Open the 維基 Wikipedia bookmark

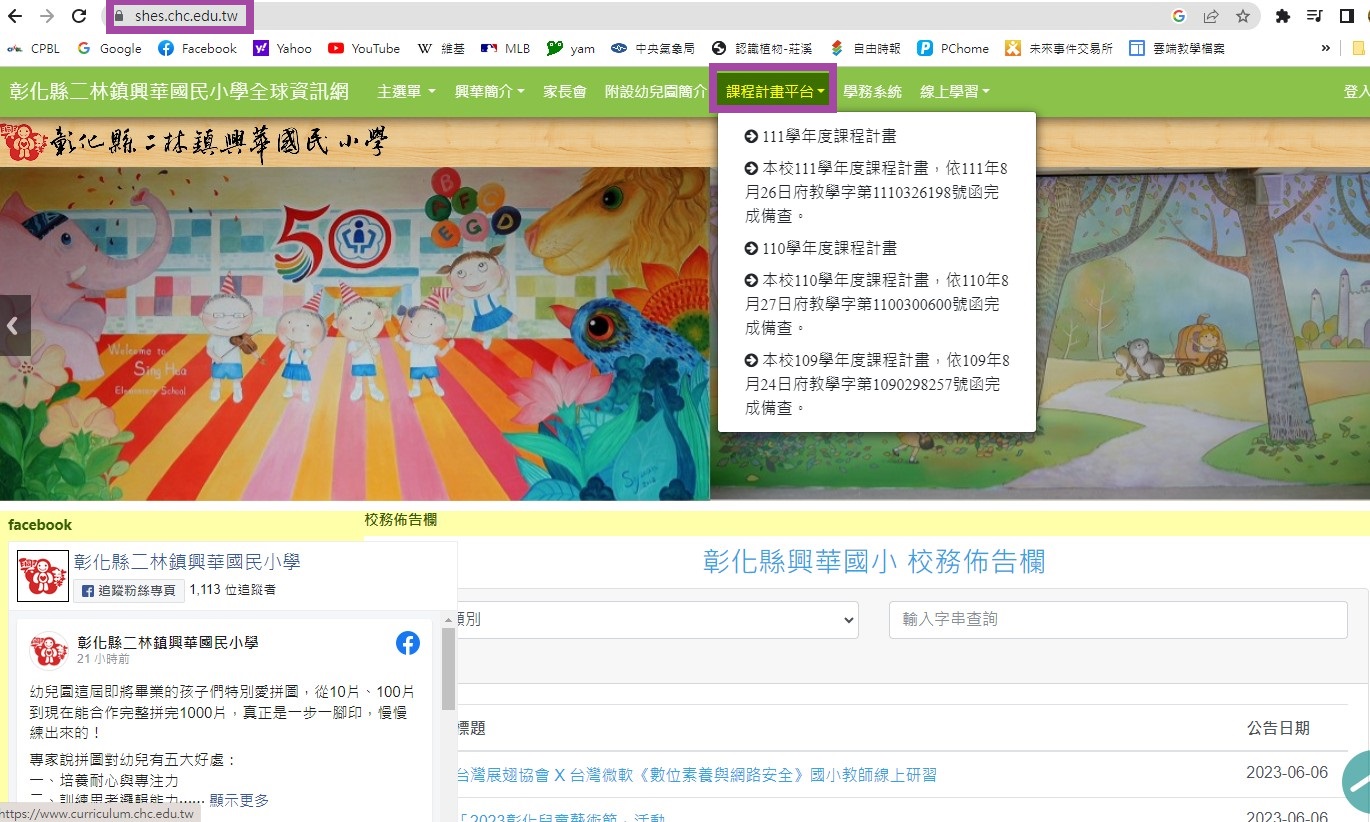(x=440, y=48)
